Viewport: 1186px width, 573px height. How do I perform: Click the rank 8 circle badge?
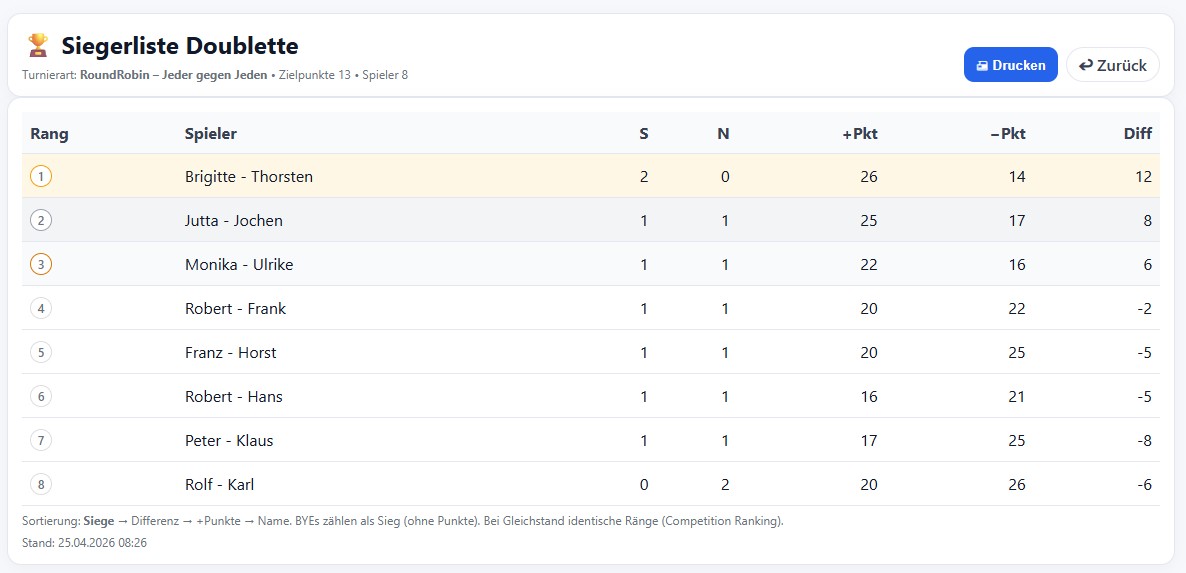(x=41, y=485)
